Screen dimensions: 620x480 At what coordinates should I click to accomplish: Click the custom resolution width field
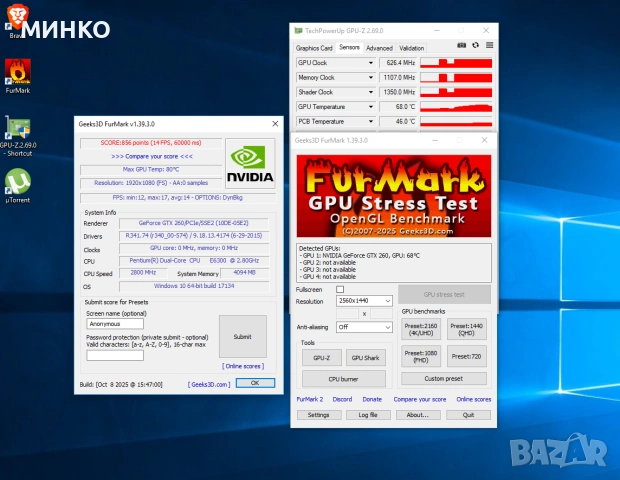tap(347, 314)
